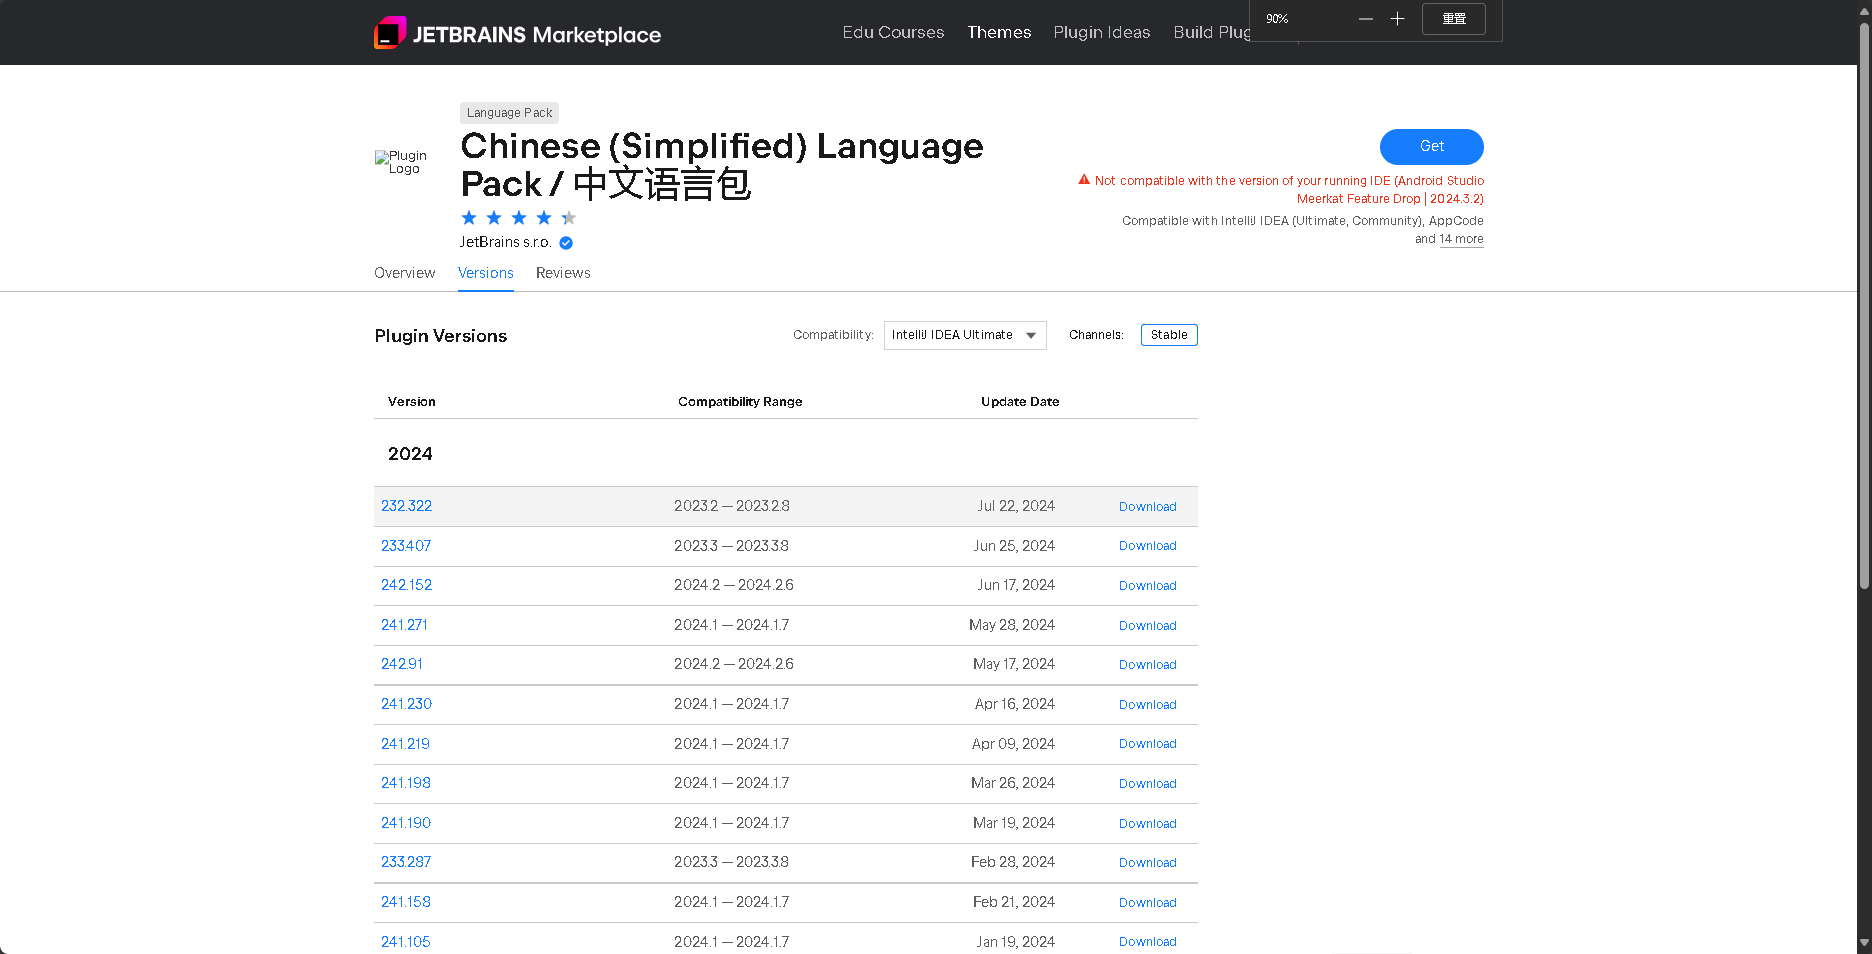Screen dimensions: 1872x954
Task: Open the IntelliJ IDEA Ultimate compatibility dropdown
Action: (965, 335)
